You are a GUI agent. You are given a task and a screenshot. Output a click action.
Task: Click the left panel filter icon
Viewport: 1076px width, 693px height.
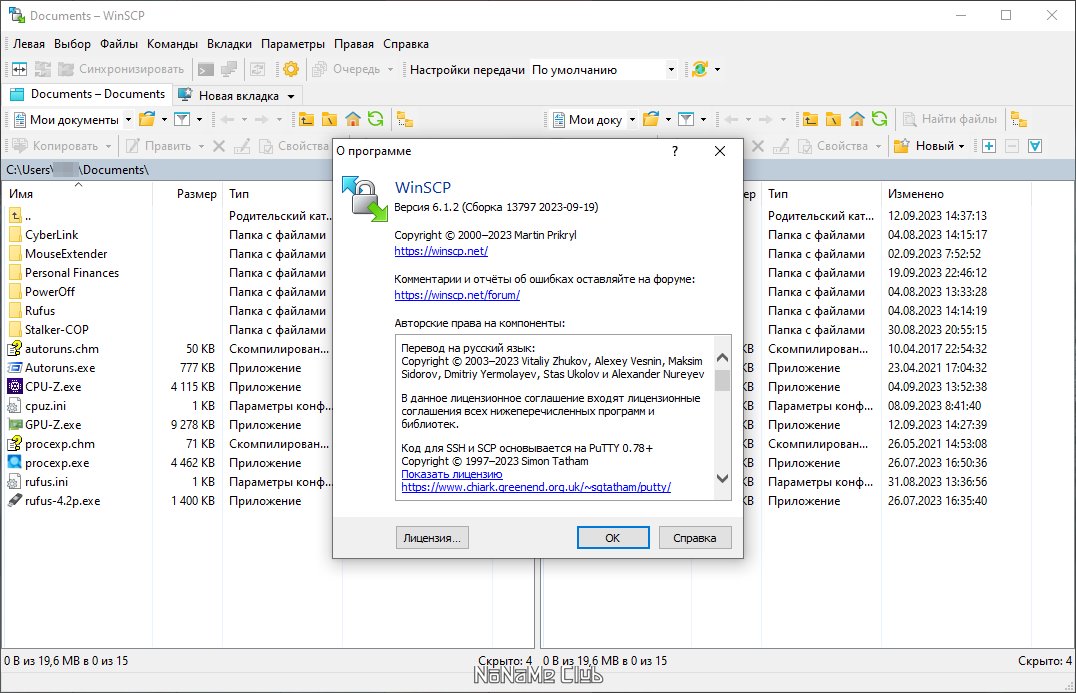(x=182, y=119)
